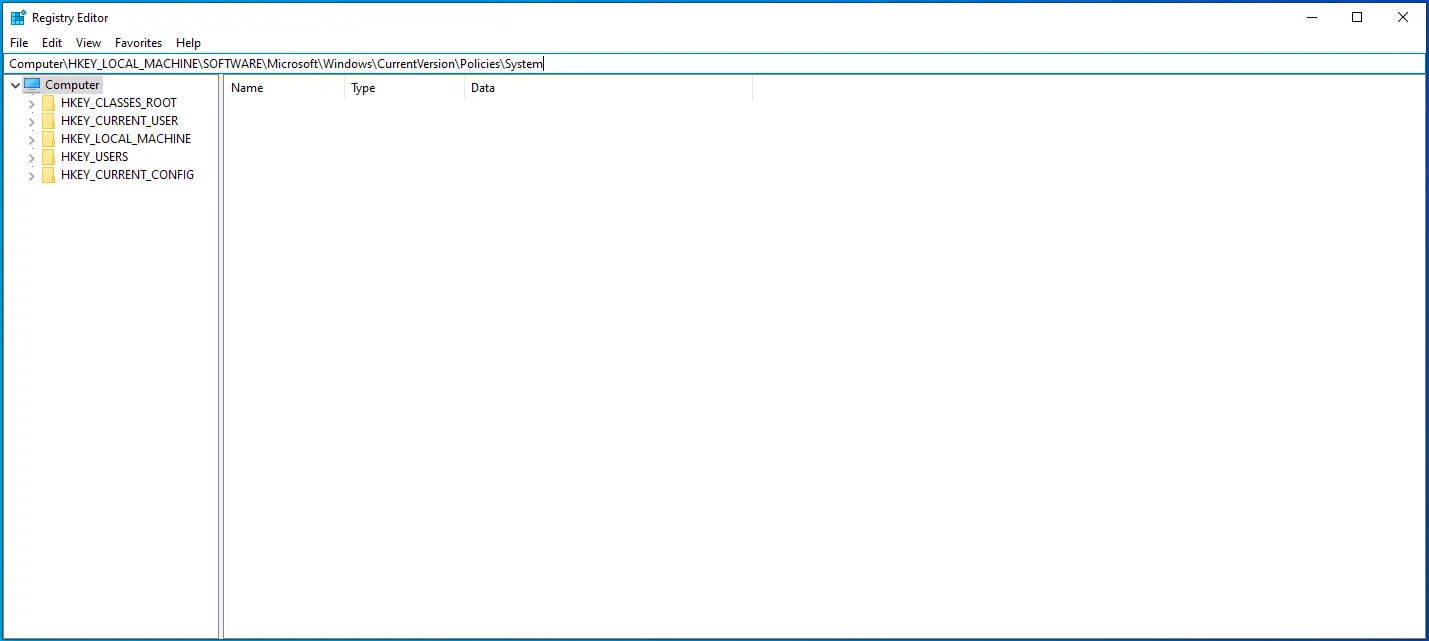1429x641 pixels.
Task: Click the HKEY_LOCAL_MACHINE folder icon
Action: tap(49, 139)
